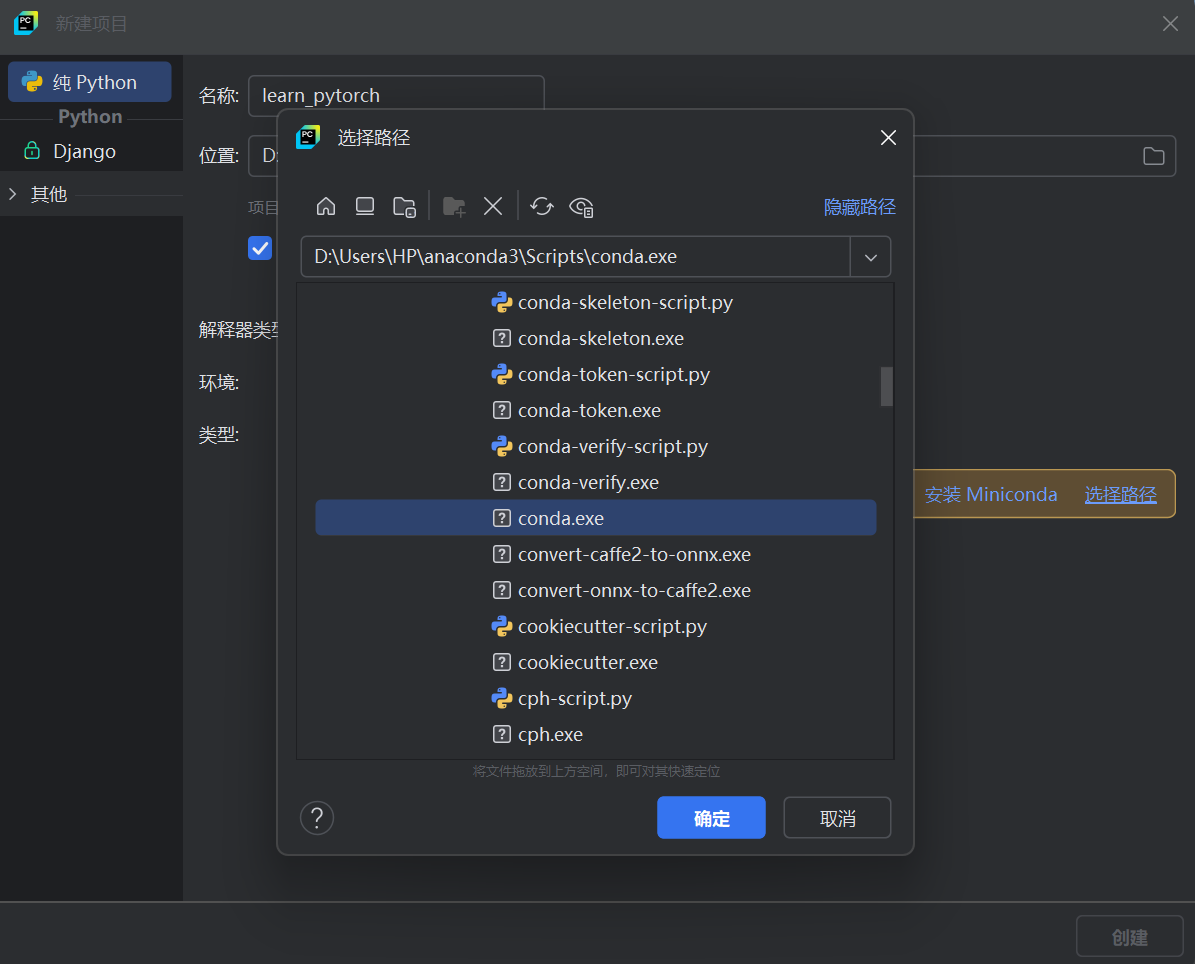Close the 选择路径 dialog
The height and width of the screenshot is (964, 1195).
coord(888,137)
